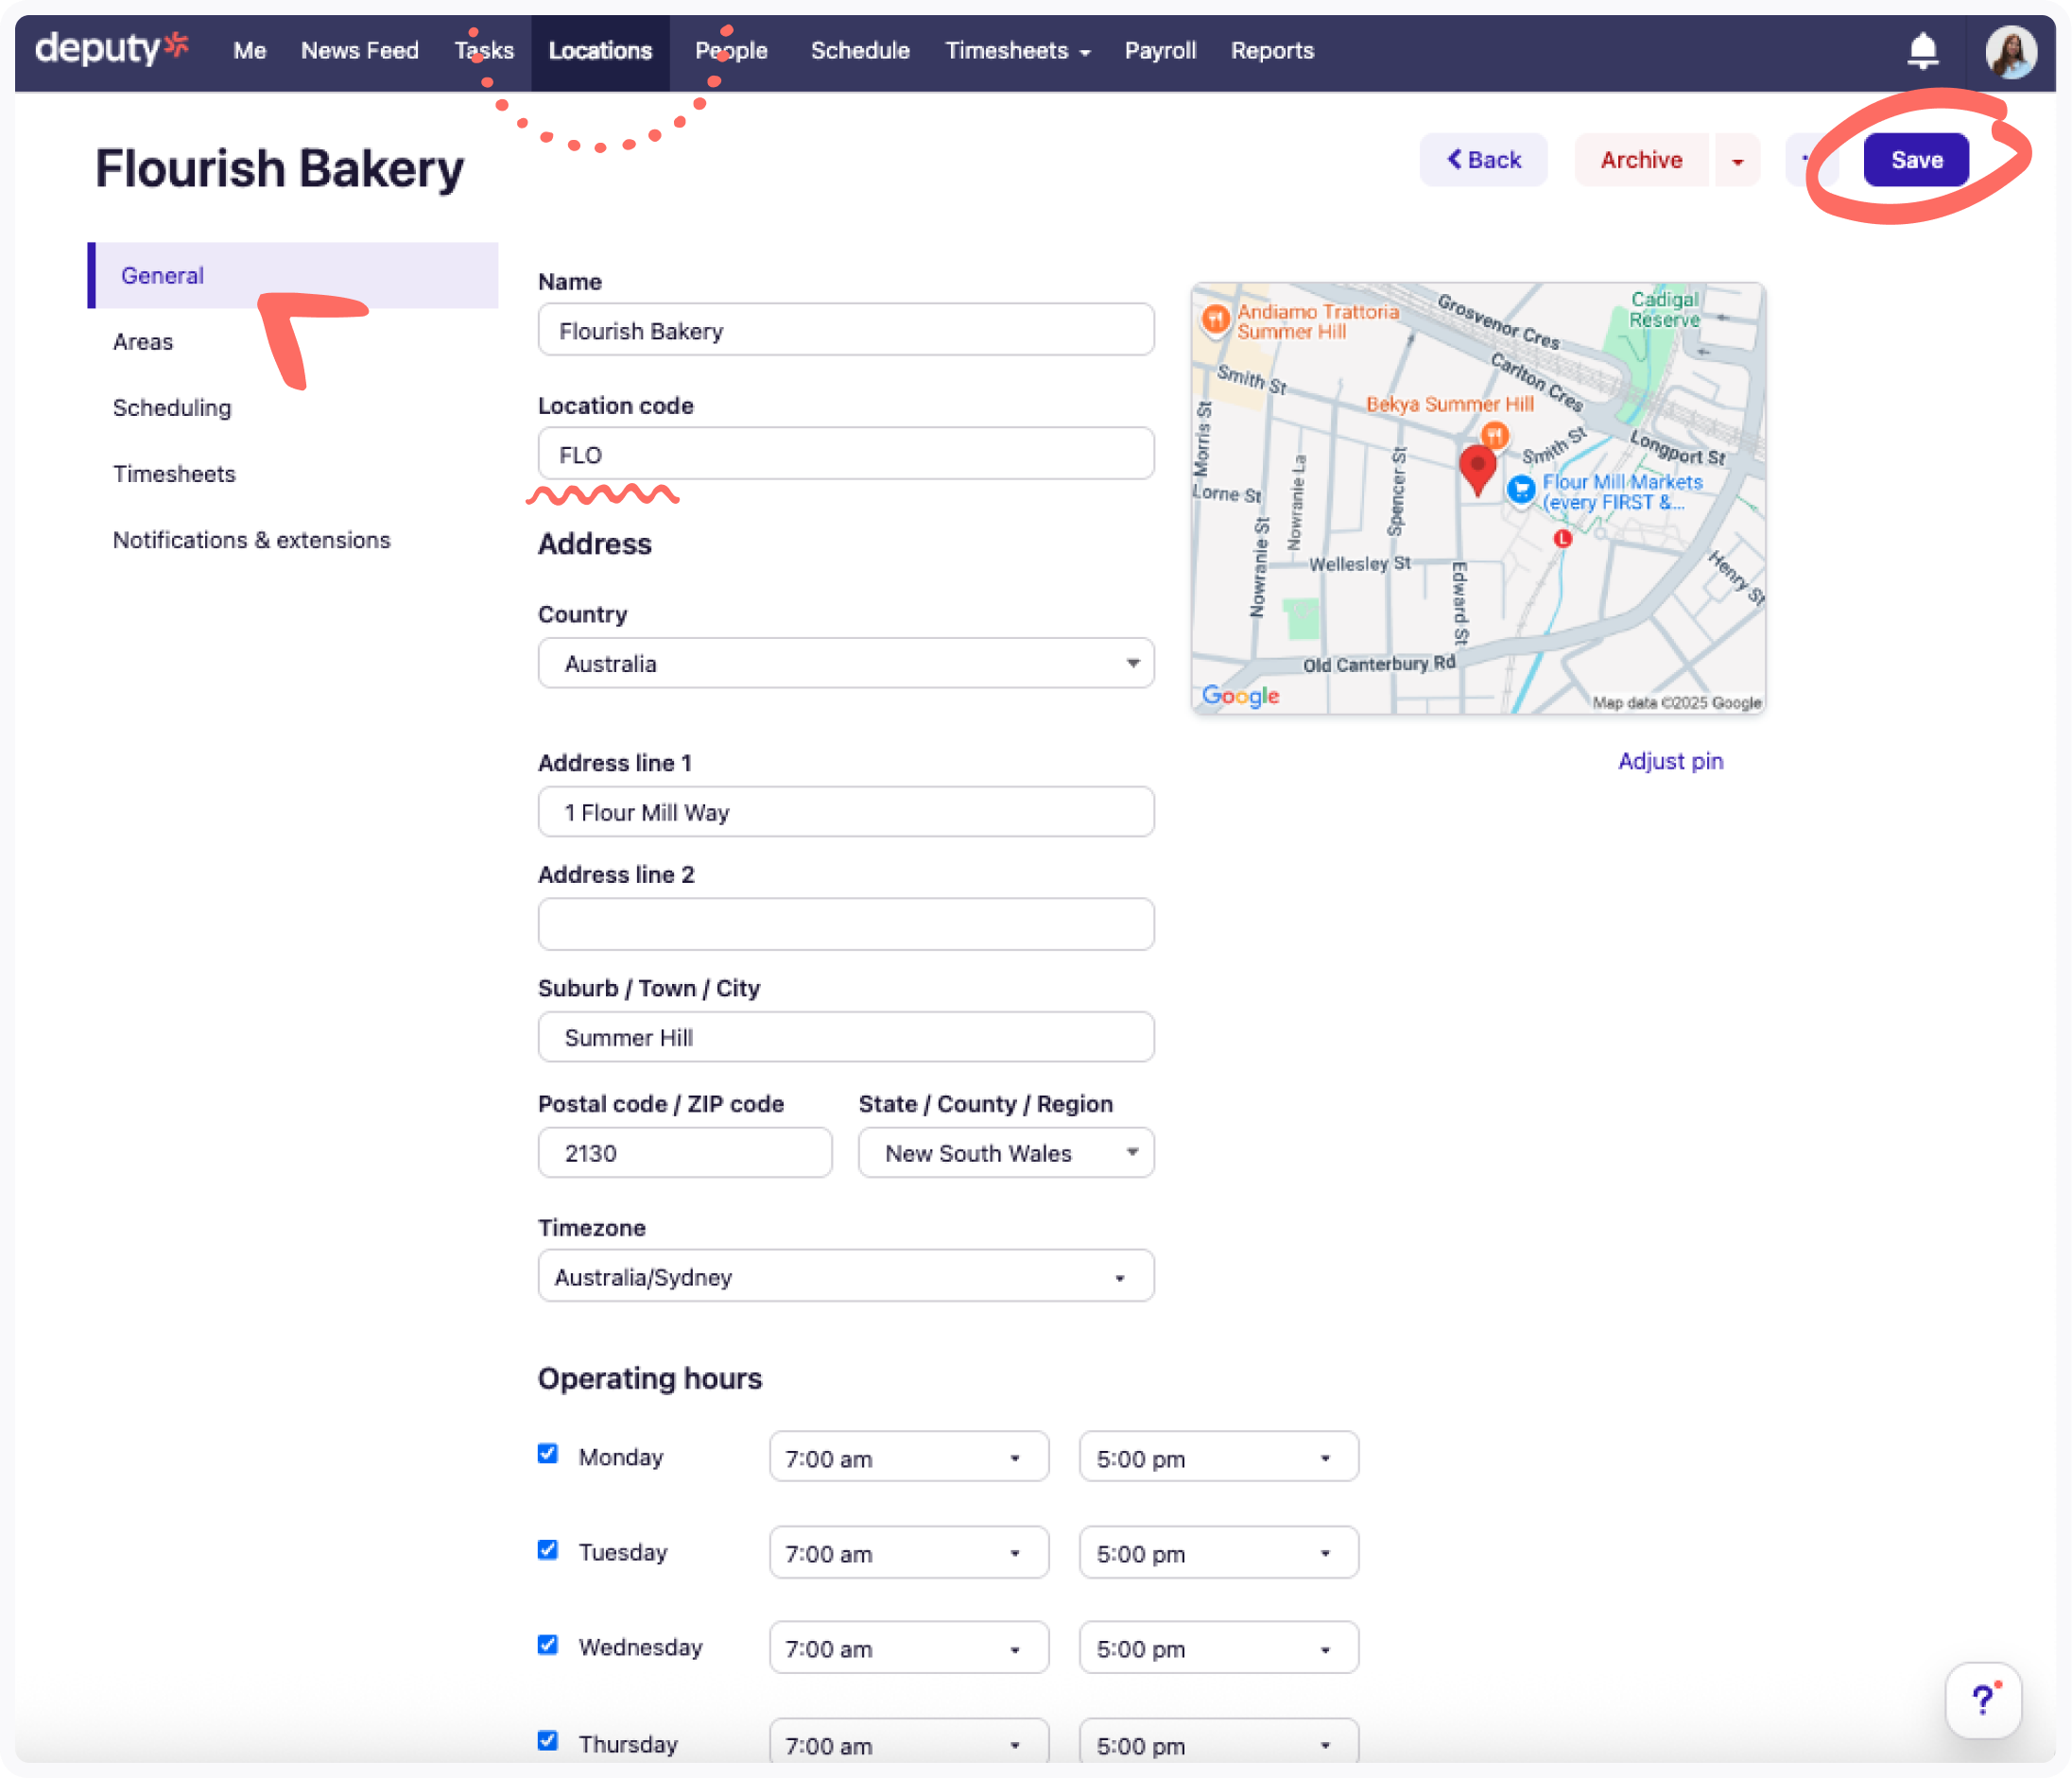Image resolution: width=2072 pixels, height=1778 pixels.
Task: Toggle the Tuesday checkbox
Action: [548, 1550]
